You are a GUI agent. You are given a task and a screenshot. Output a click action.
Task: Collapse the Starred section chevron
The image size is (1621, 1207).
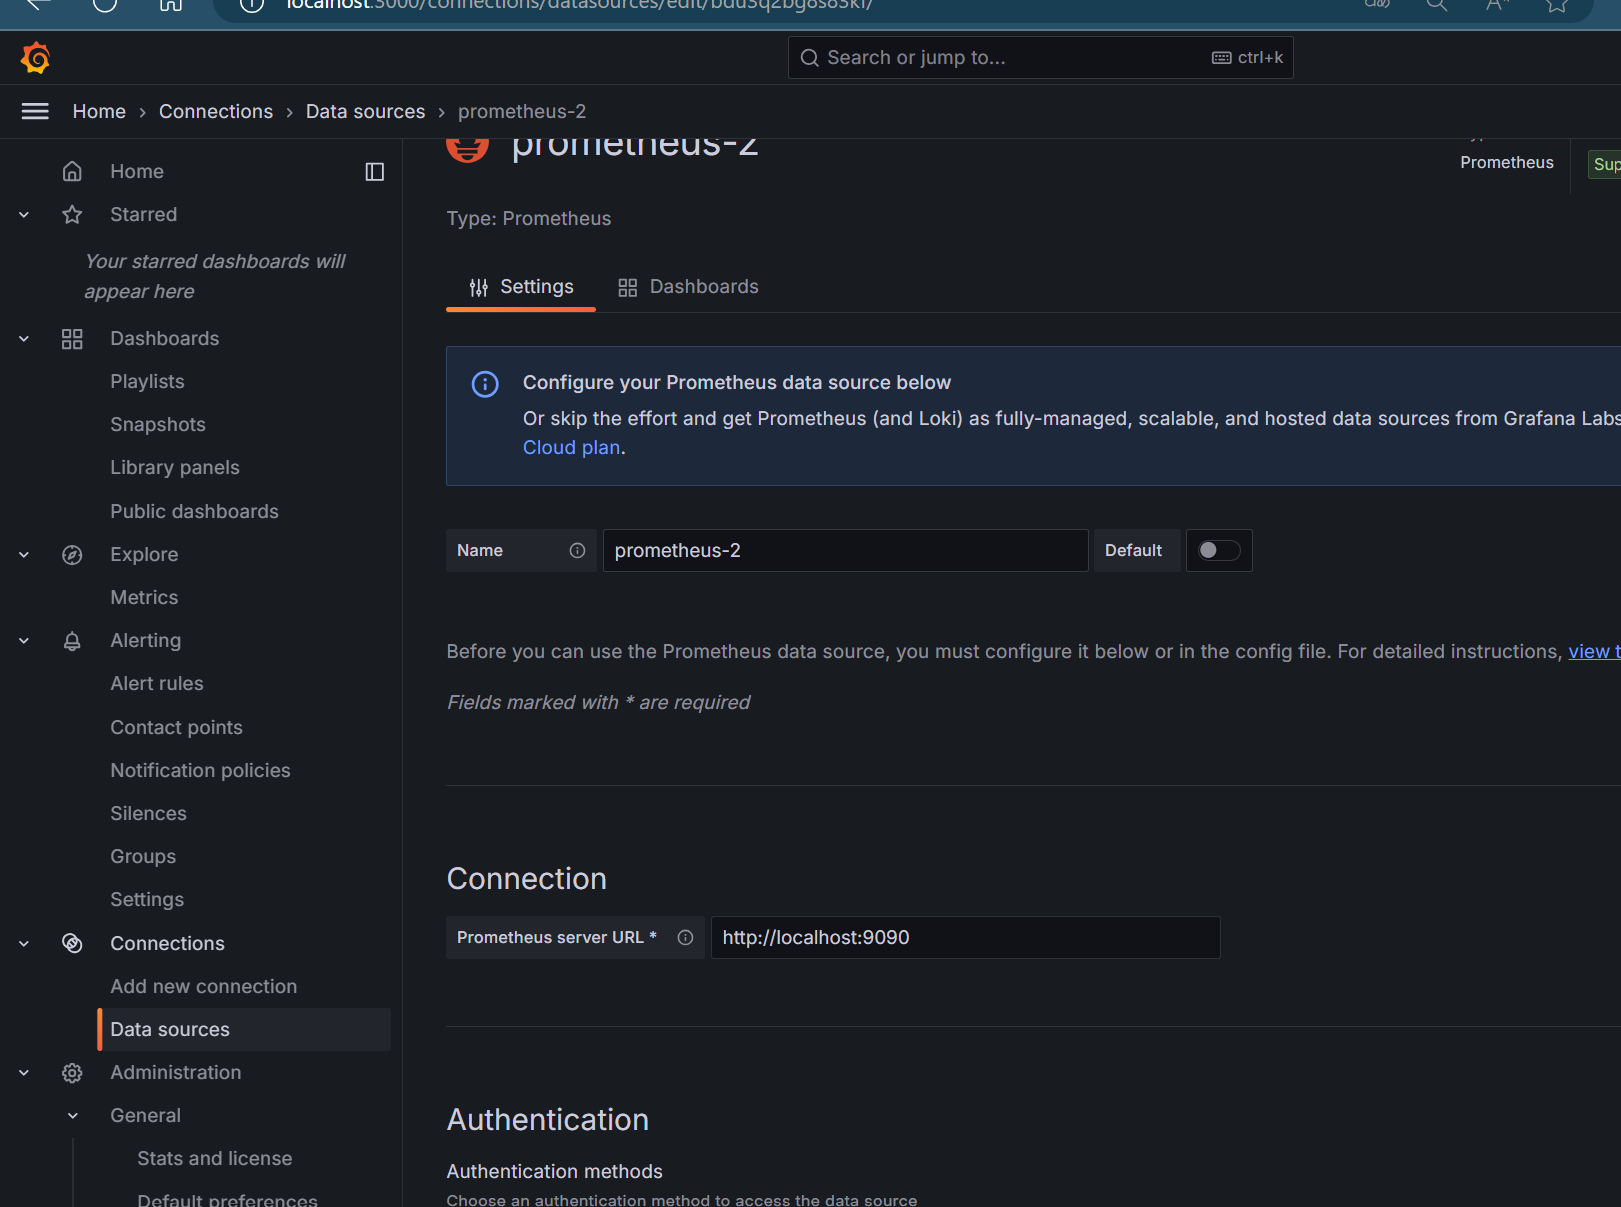pos(24,214)
